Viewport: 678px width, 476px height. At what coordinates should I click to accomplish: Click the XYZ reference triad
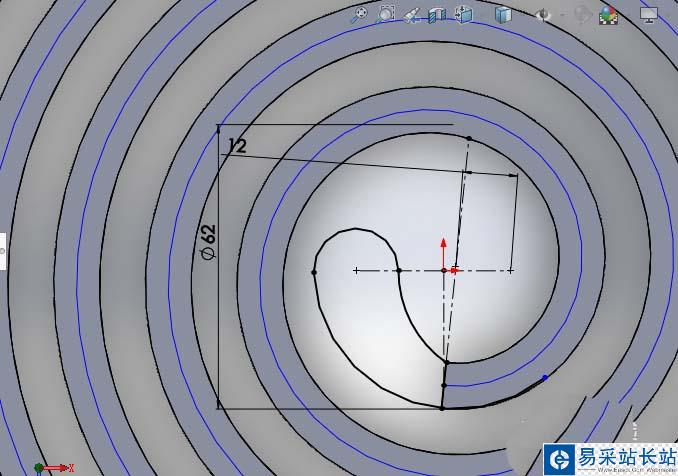pos(54,467)
